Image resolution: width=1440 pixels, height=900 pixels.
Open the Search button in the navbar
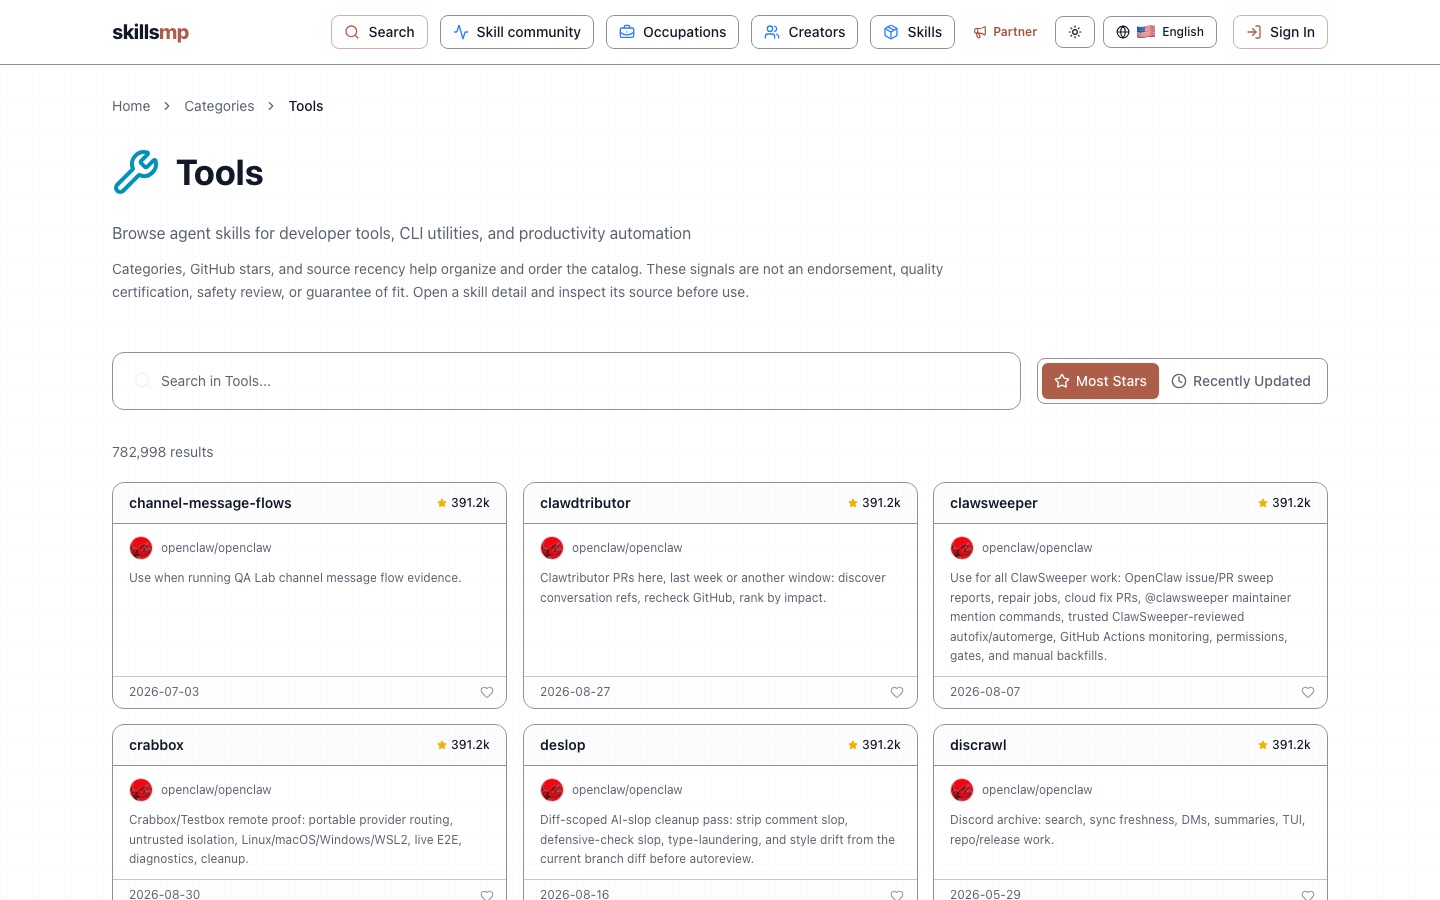pyautogui.click(x=379, y=32)
